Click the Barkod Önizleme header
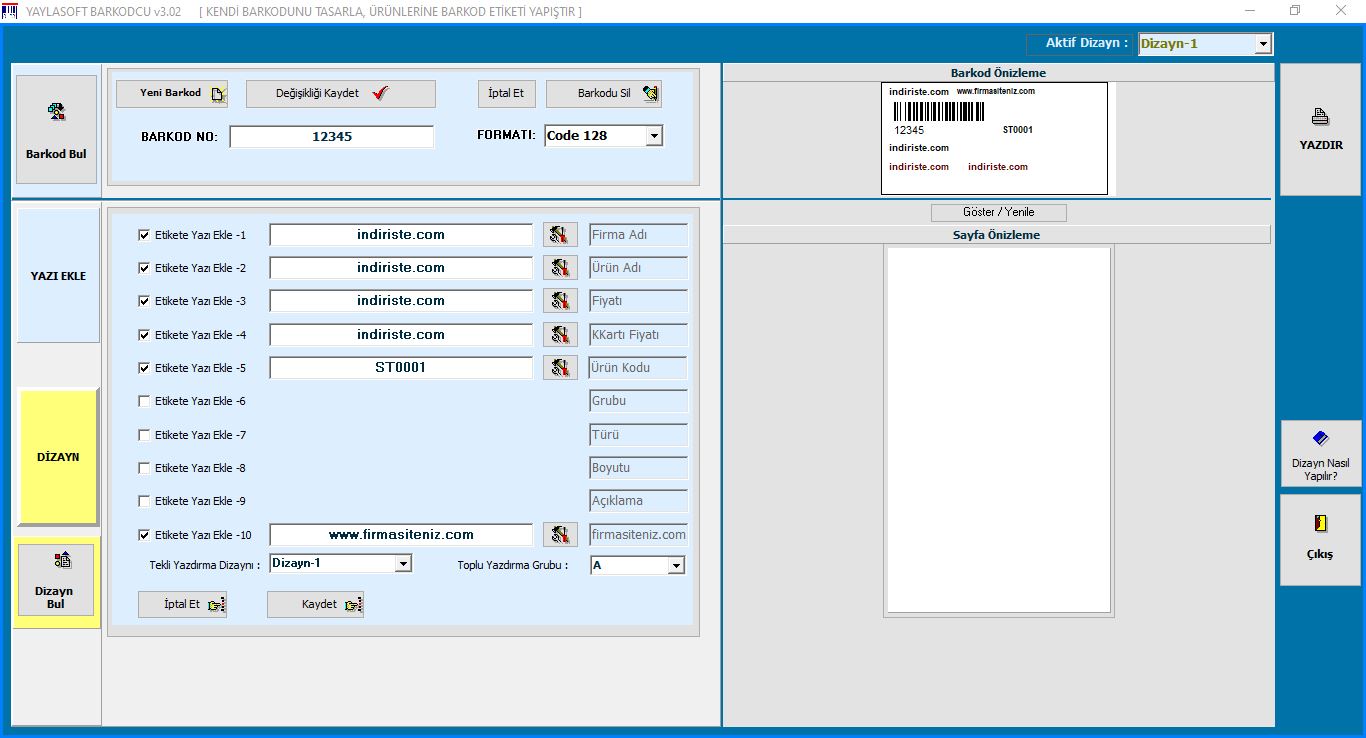Screen dimensions: 1366x738 (x=998, y=73)
